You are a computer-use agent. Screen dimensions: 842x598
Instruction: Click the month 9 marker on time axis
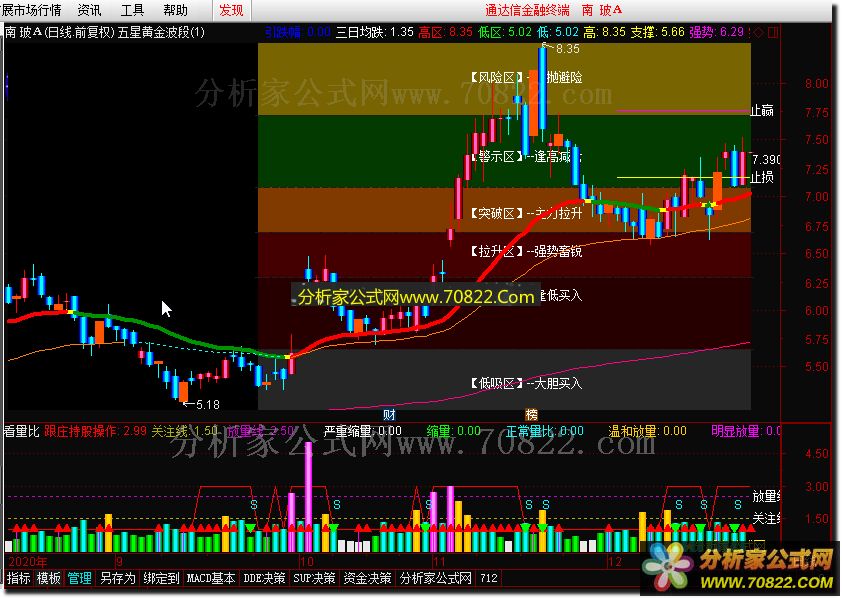point(119,562)
